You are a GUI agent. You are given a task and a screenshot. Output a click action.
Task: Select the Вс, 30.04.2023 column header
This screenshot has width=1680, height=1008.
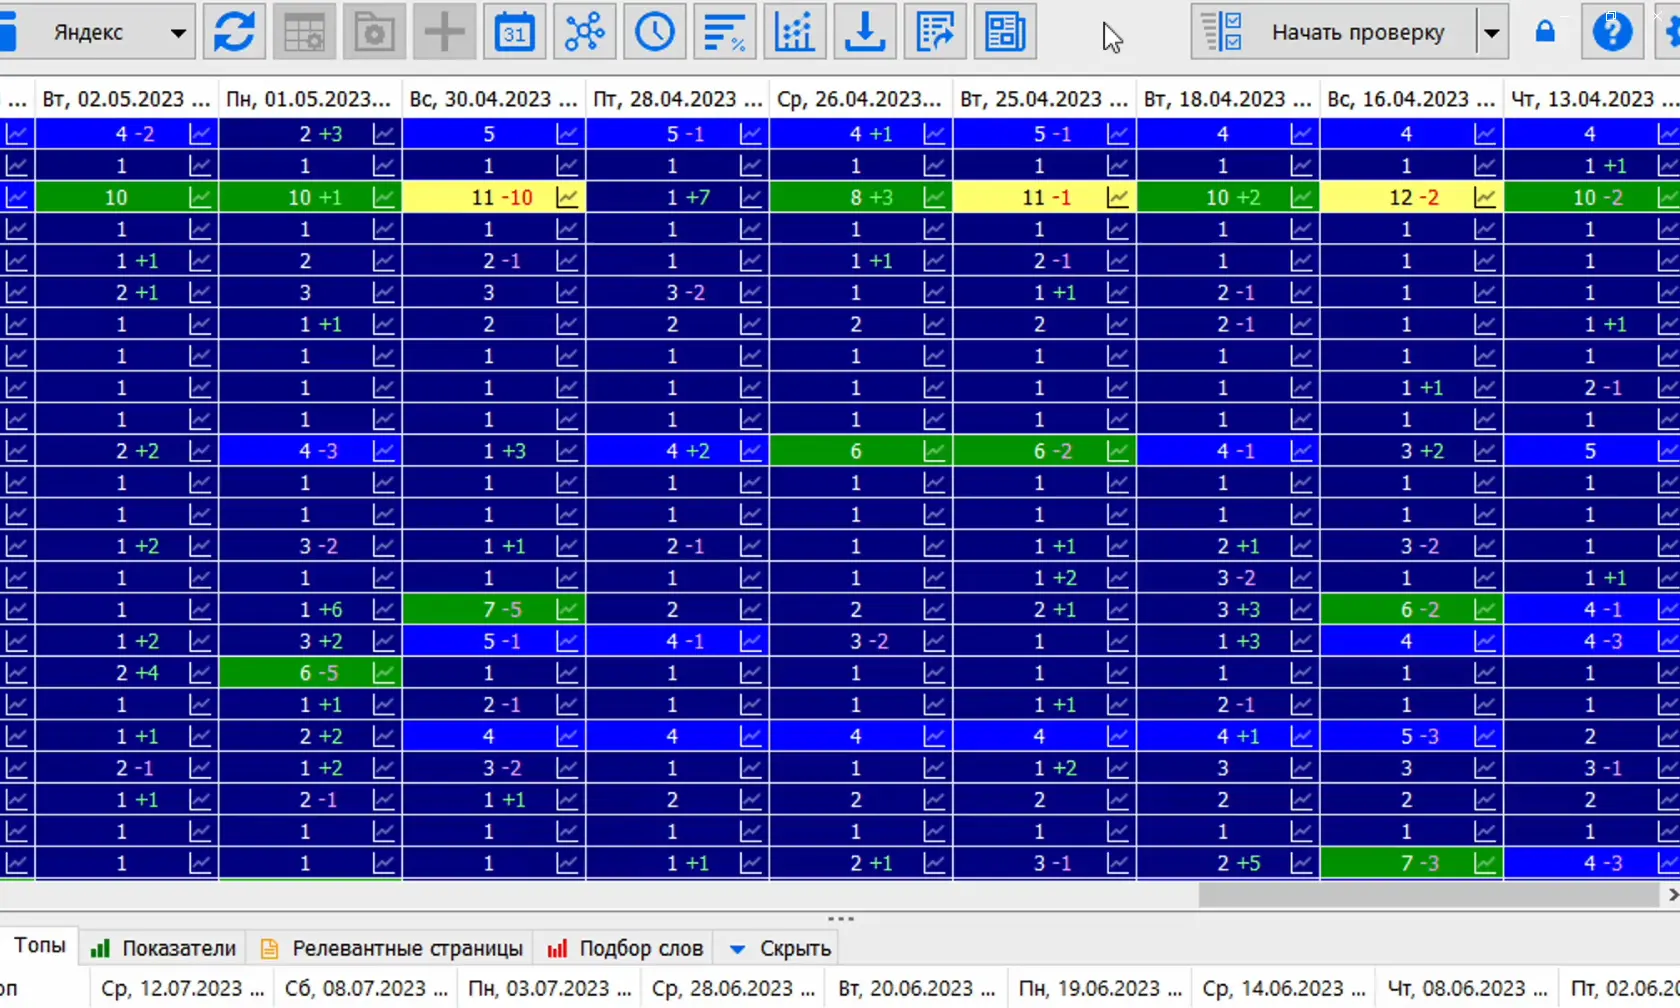coord(493,99)
